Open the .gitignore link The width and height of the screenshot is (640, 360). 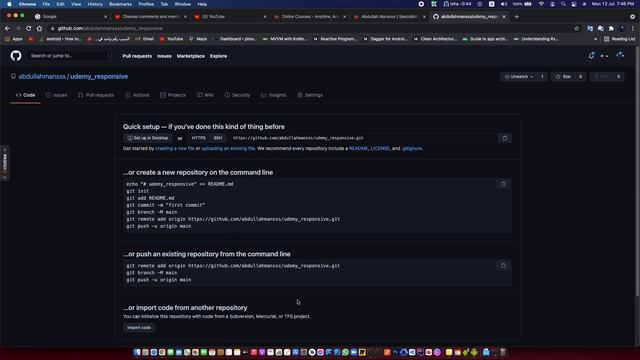(412, 149)
